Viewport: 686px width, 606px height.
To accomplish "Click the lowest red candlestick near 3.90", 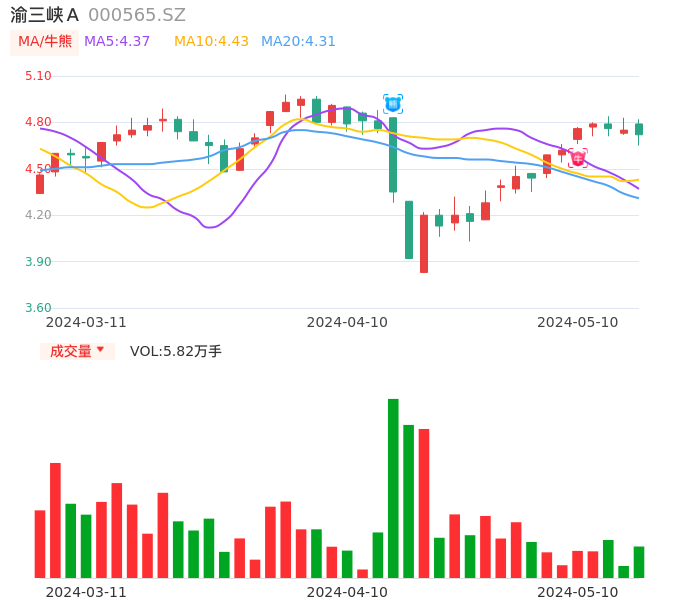I will [424, 243].
